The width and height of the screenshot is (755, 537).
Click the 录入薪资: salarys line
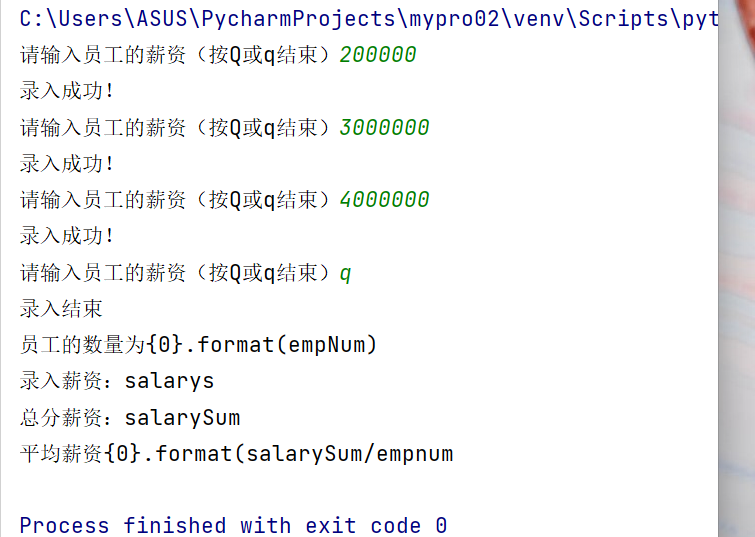(117, 381)
